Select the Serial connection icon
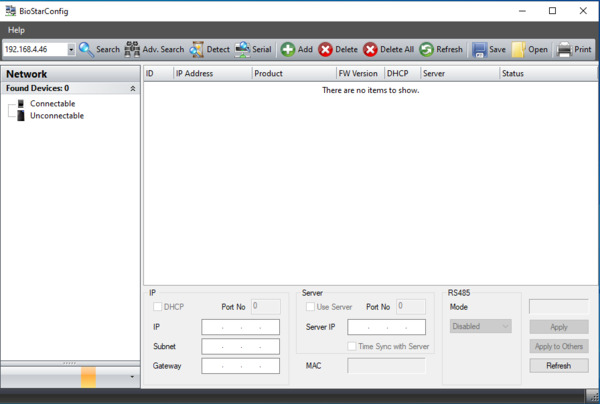This screenshot has width=600, height=404. (242, 50)
